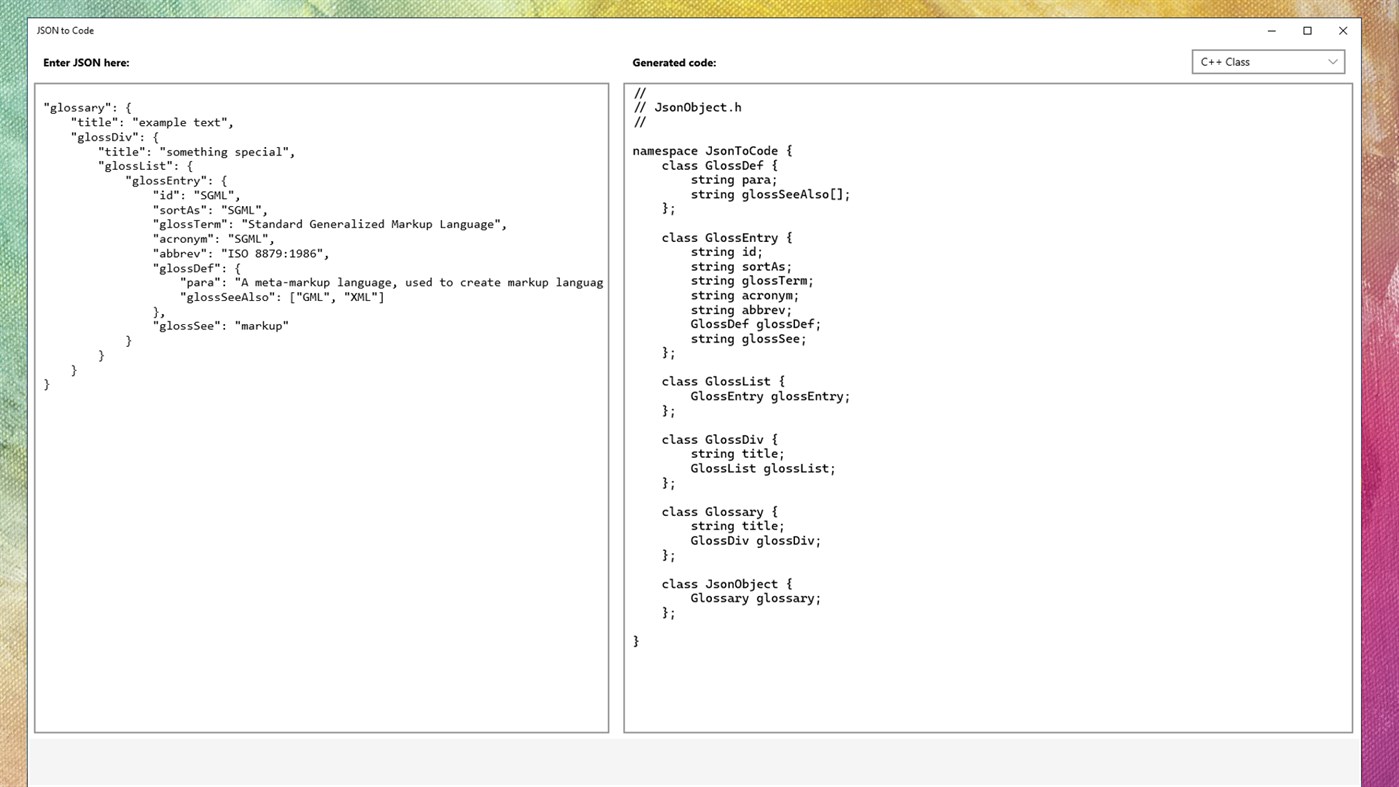This screenshot has width=1399, height=787.
Task: Click the class GlossDef { line
Action: [x=719, y=166]
